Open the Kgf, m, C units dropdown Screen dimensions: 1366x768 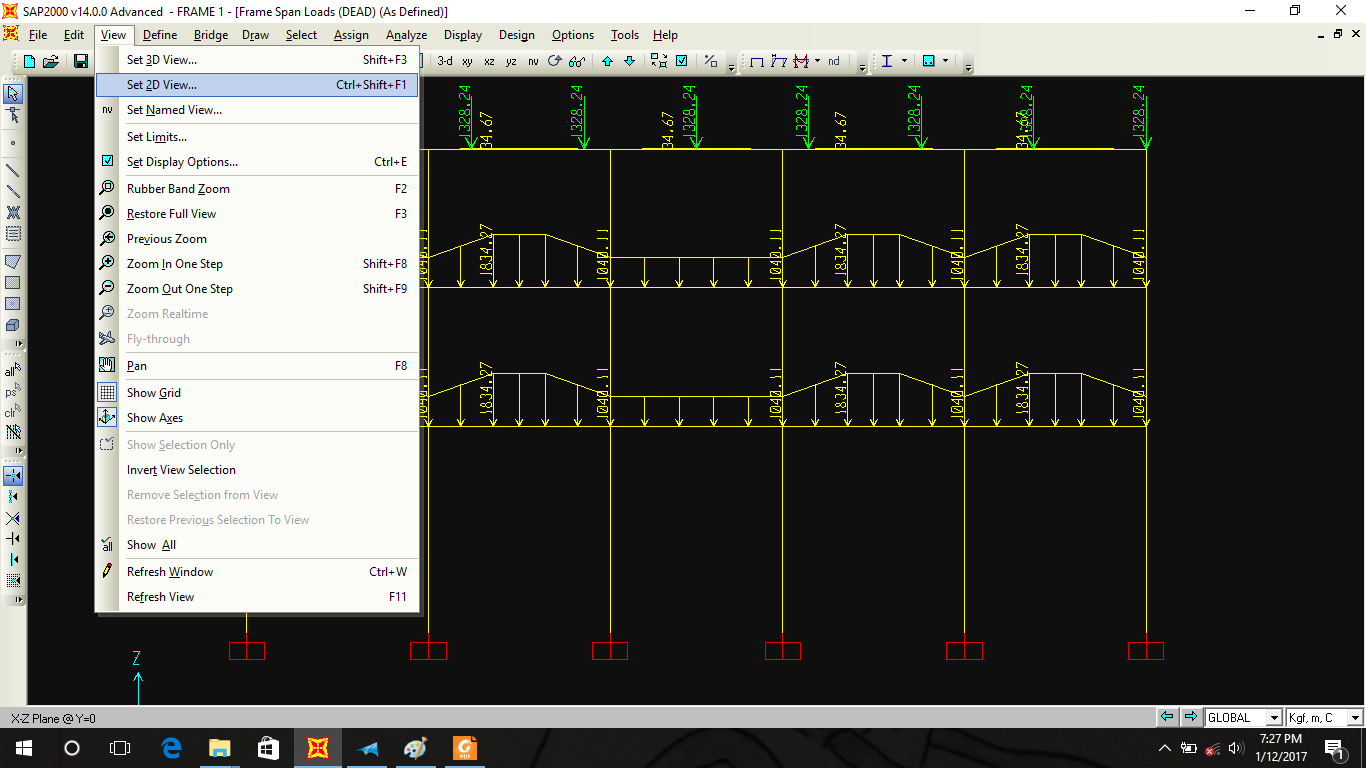pyautogui.click(x=1354, y=718)
